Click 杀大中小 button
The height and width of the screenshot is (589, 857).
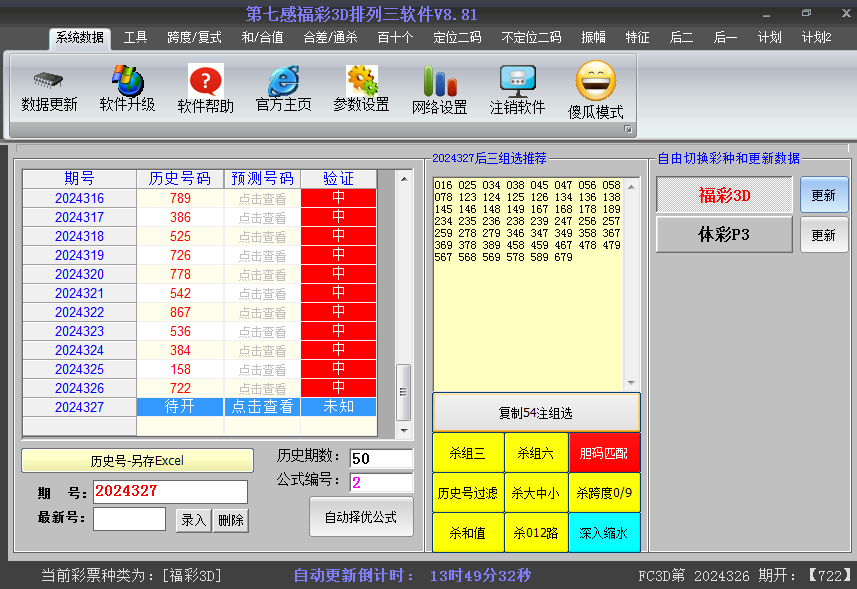[x=536, y=493]
